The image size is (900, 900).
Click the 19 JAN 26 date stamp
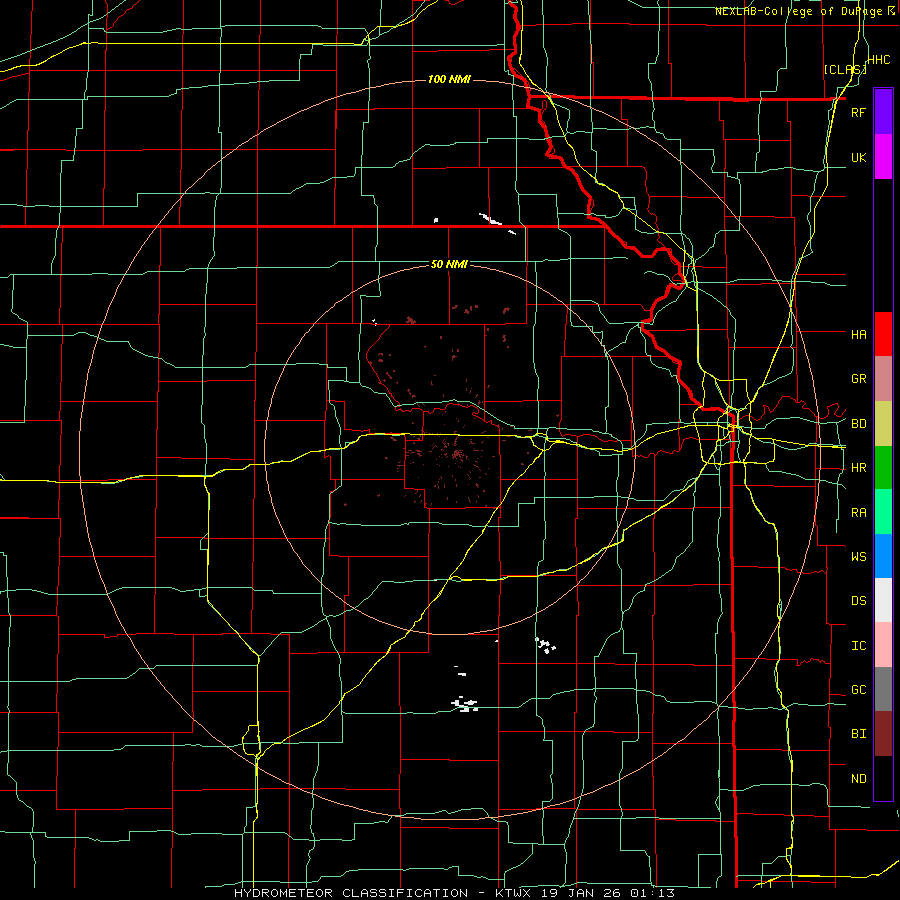click(x=583, y=893)
